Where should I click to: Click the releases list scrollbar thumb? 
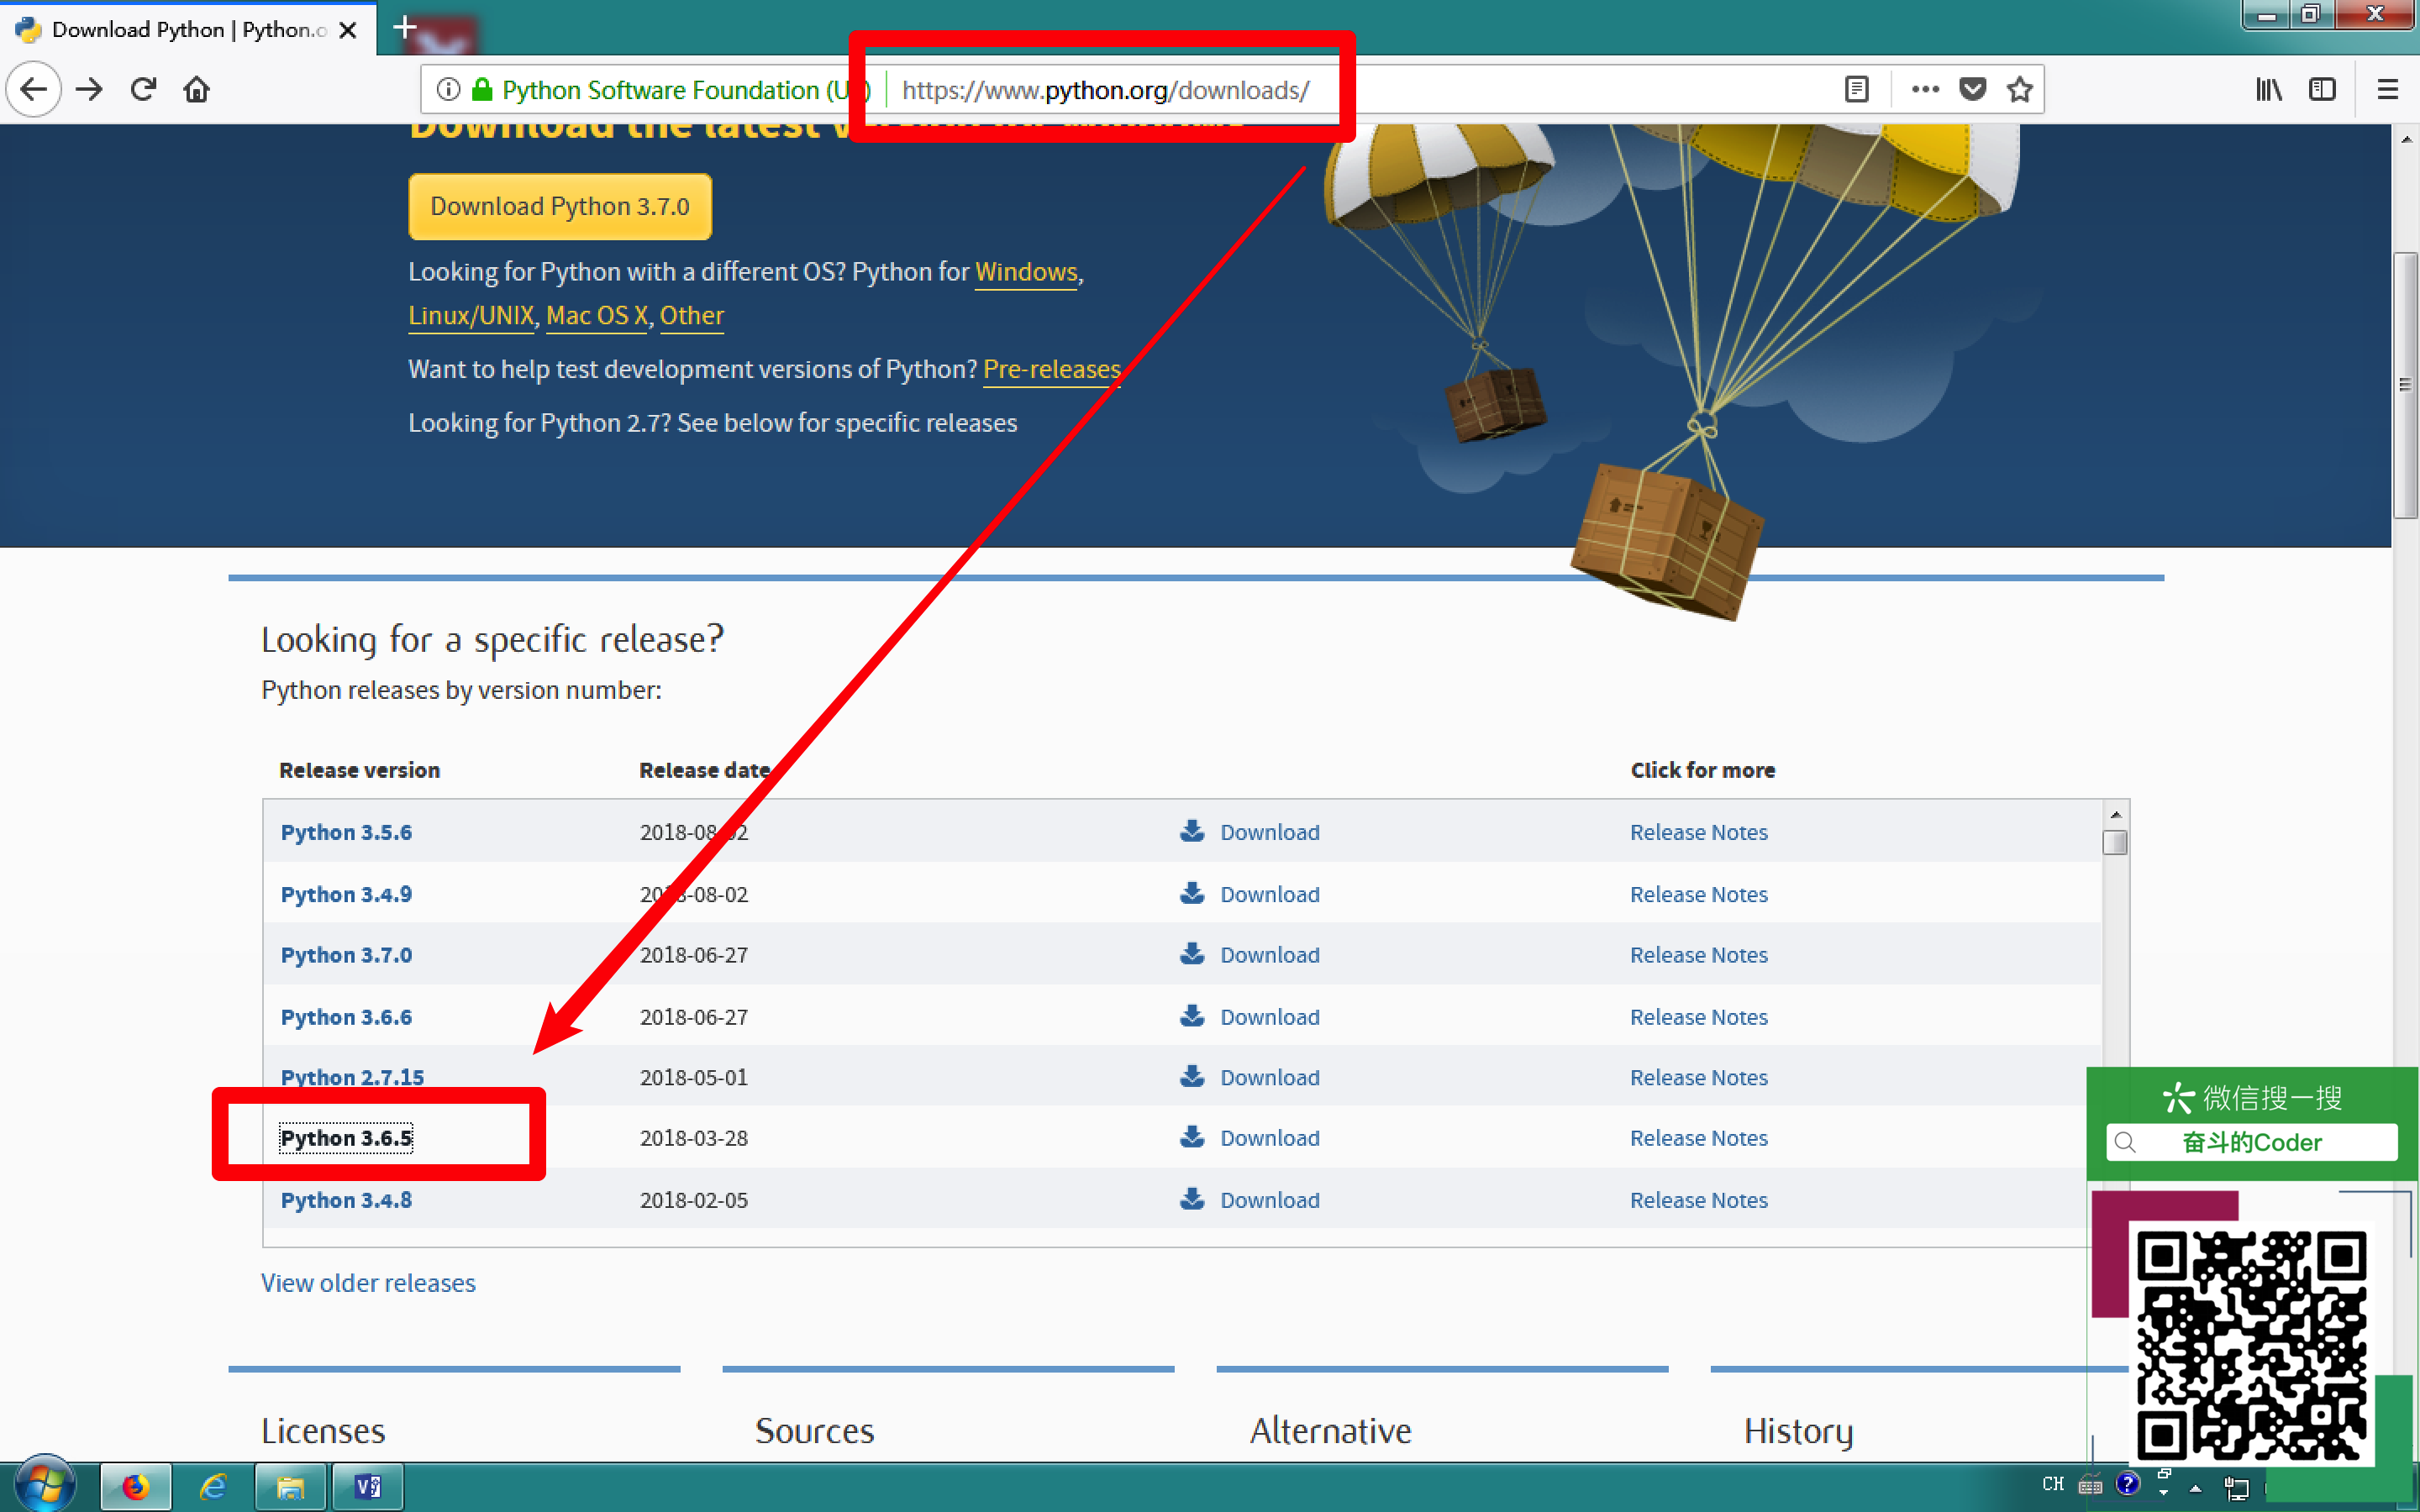(x=2115, y=843)
